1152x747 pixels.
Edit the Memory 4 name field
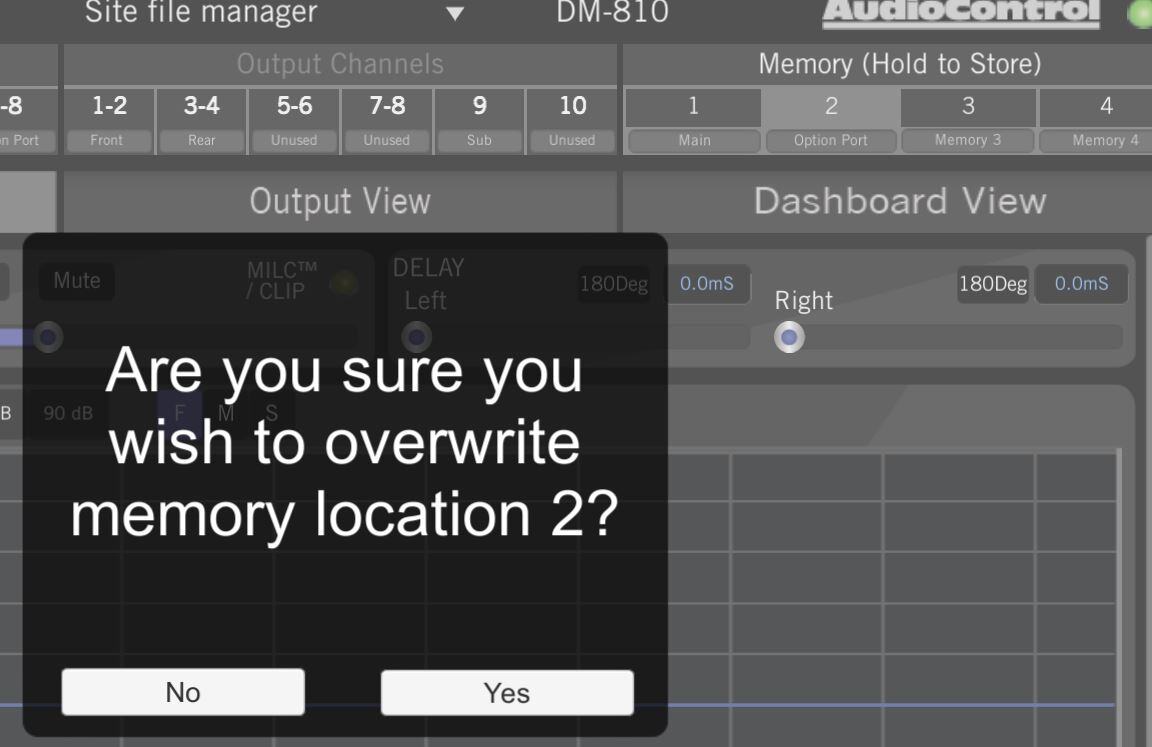pyautogui.click(x=1097, y=140)
